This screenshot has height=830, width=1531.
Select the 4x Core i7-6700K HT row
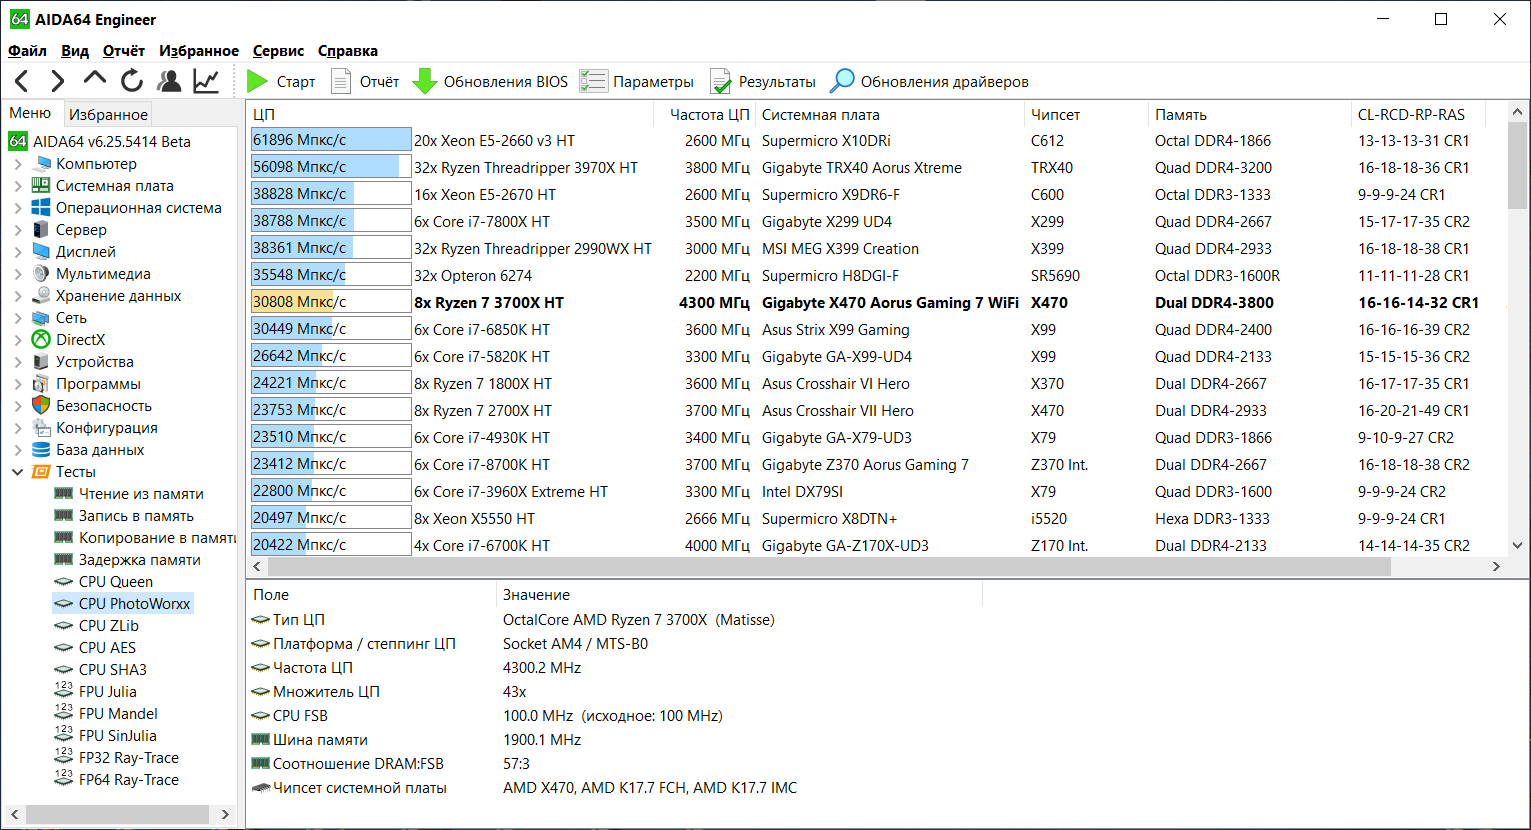[876, 545]
